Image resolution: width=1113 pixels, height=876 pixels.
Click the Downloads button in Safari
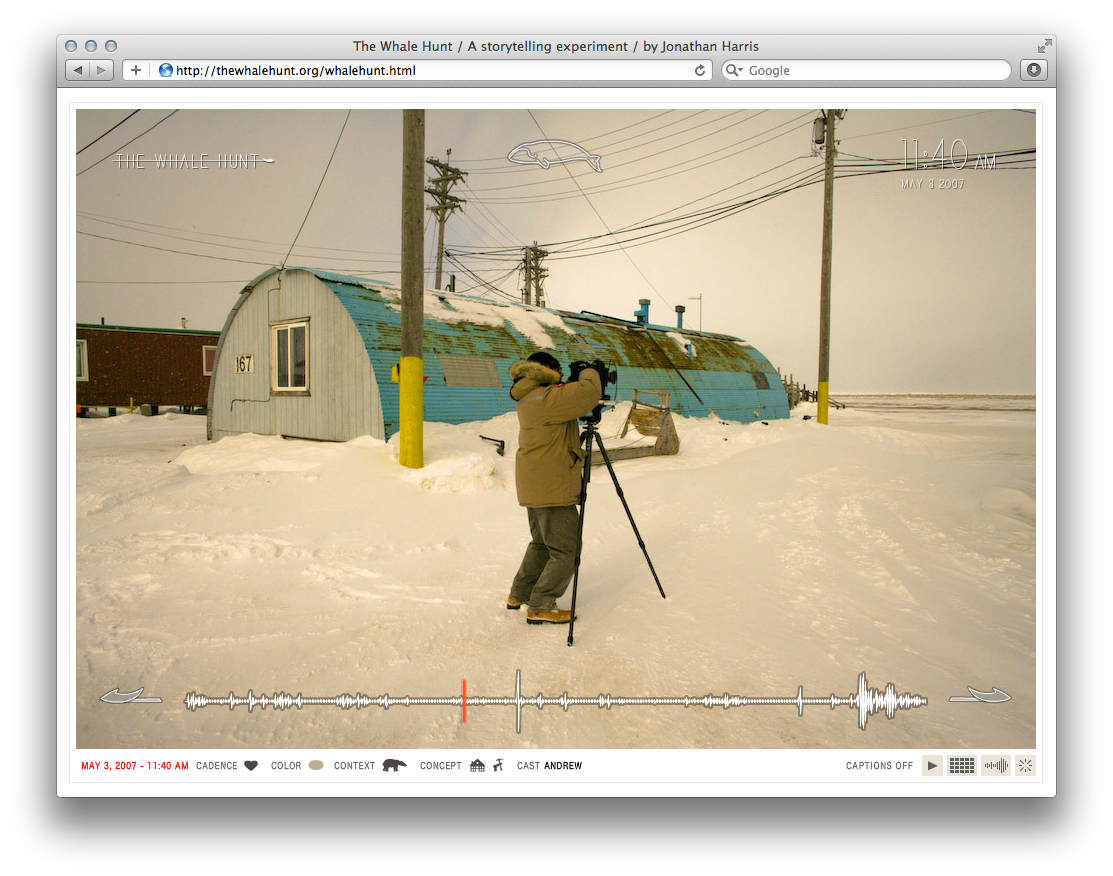pyautogui.click(x=1033, y=70)
